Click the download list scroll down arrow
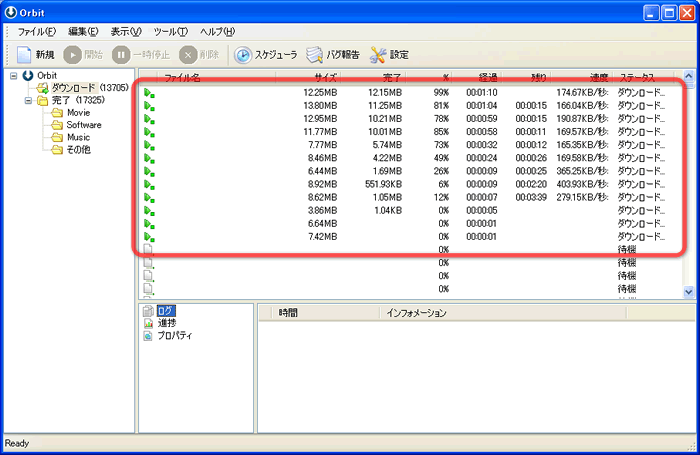This screenshot has height=455, width=700. click(x=689, y=292)
